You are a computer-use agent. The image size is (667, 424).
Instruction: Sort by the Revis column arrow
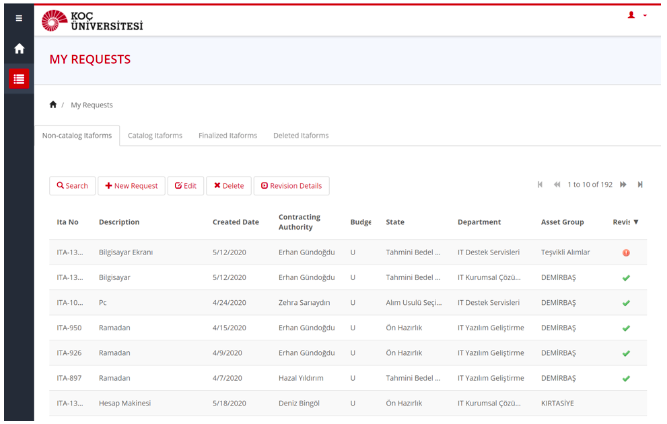point(635,222)
